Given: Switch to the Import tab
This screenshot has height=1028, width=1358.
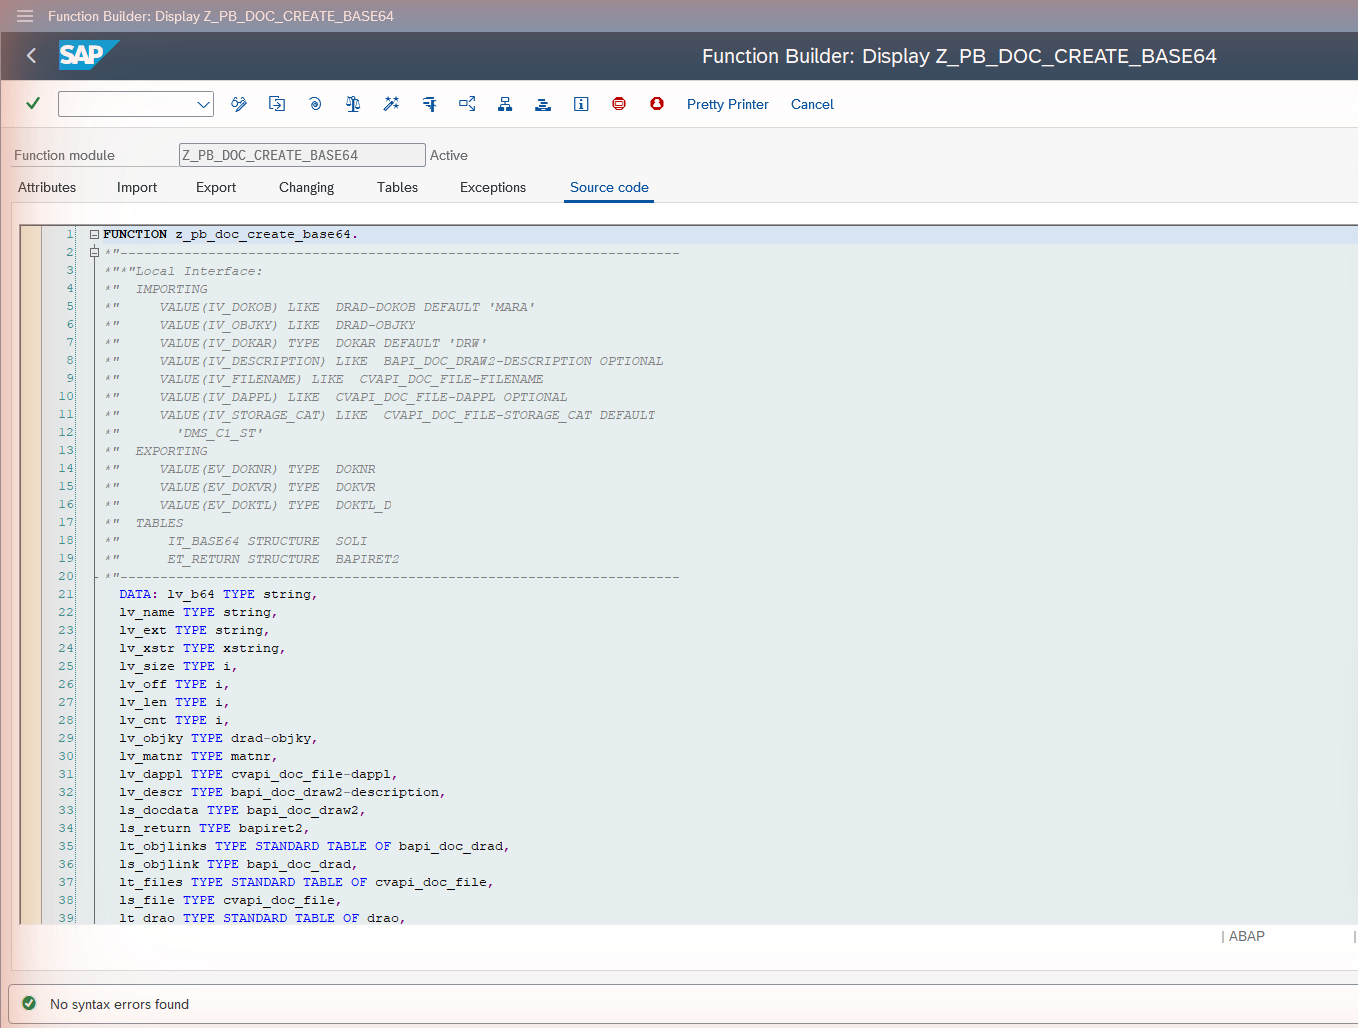Looking at the screenshot, I should coord(137,187).
